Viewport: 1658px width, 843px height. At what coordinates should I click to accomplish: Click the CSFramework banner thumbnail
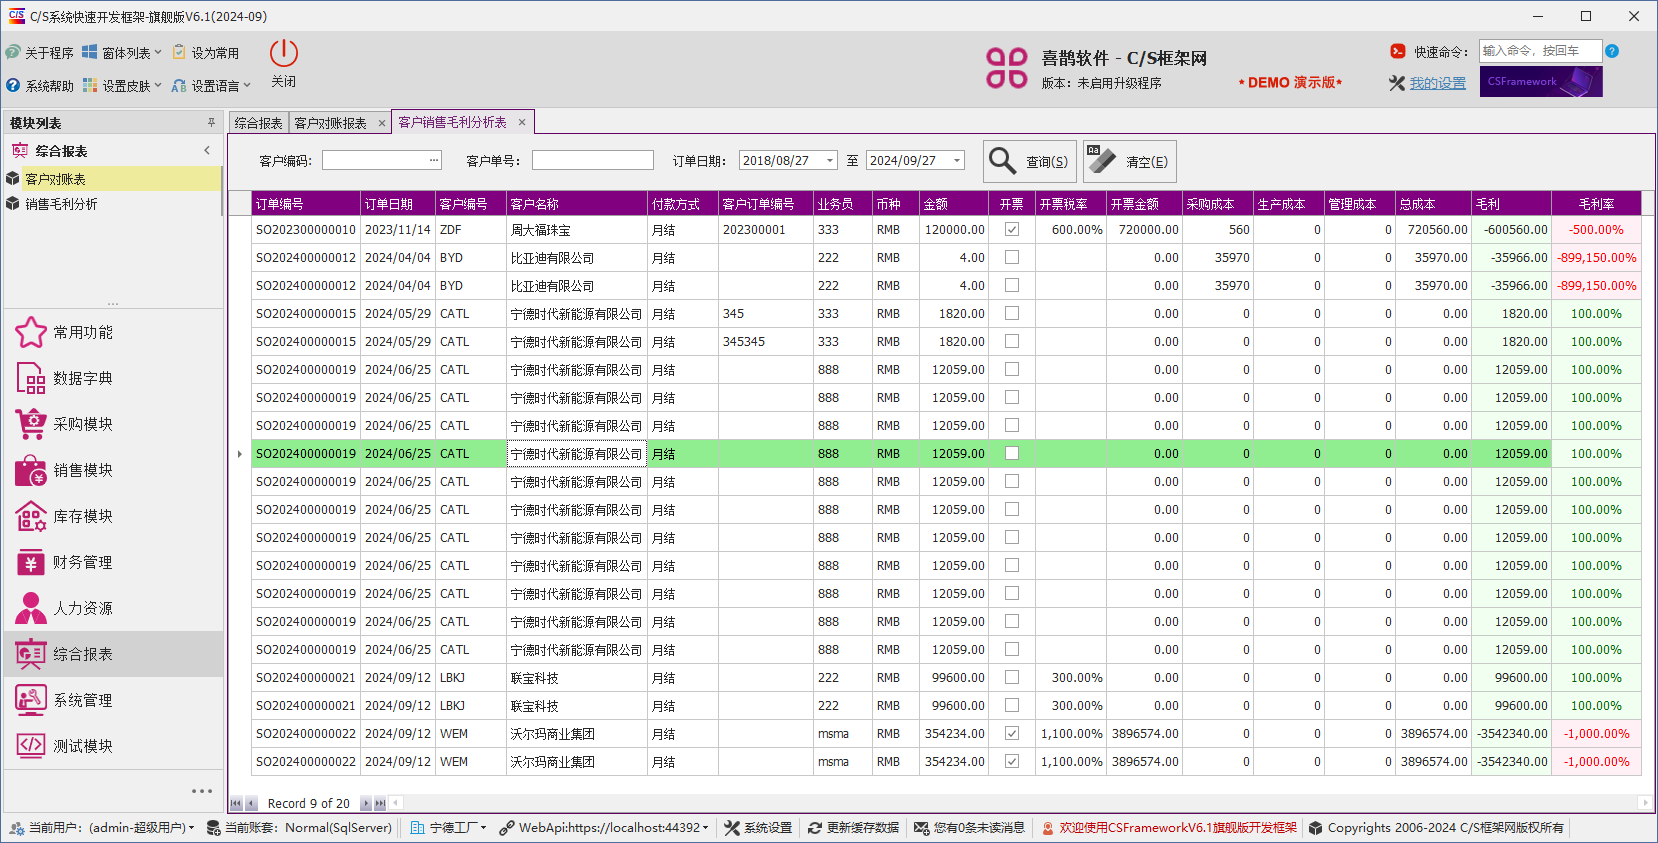point(1541,82)
